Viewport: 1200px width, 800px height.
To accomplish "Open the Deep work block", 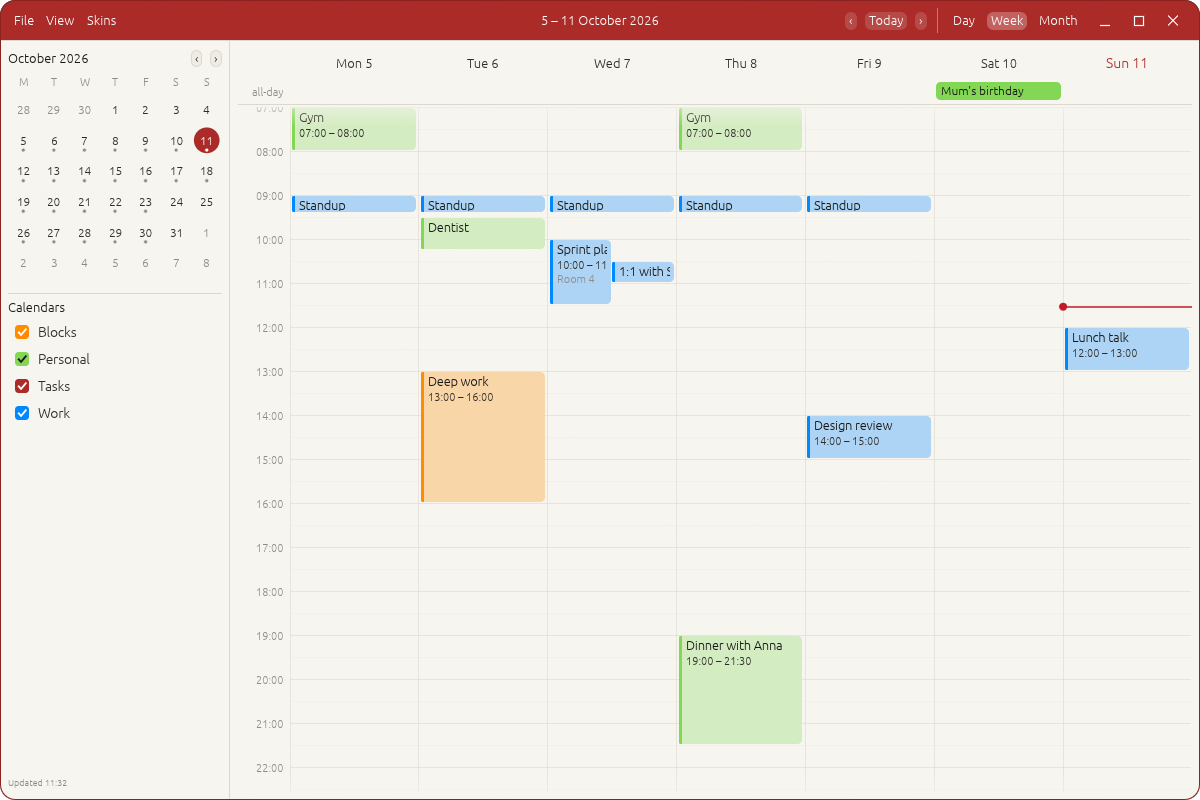I will coord(483,437).
